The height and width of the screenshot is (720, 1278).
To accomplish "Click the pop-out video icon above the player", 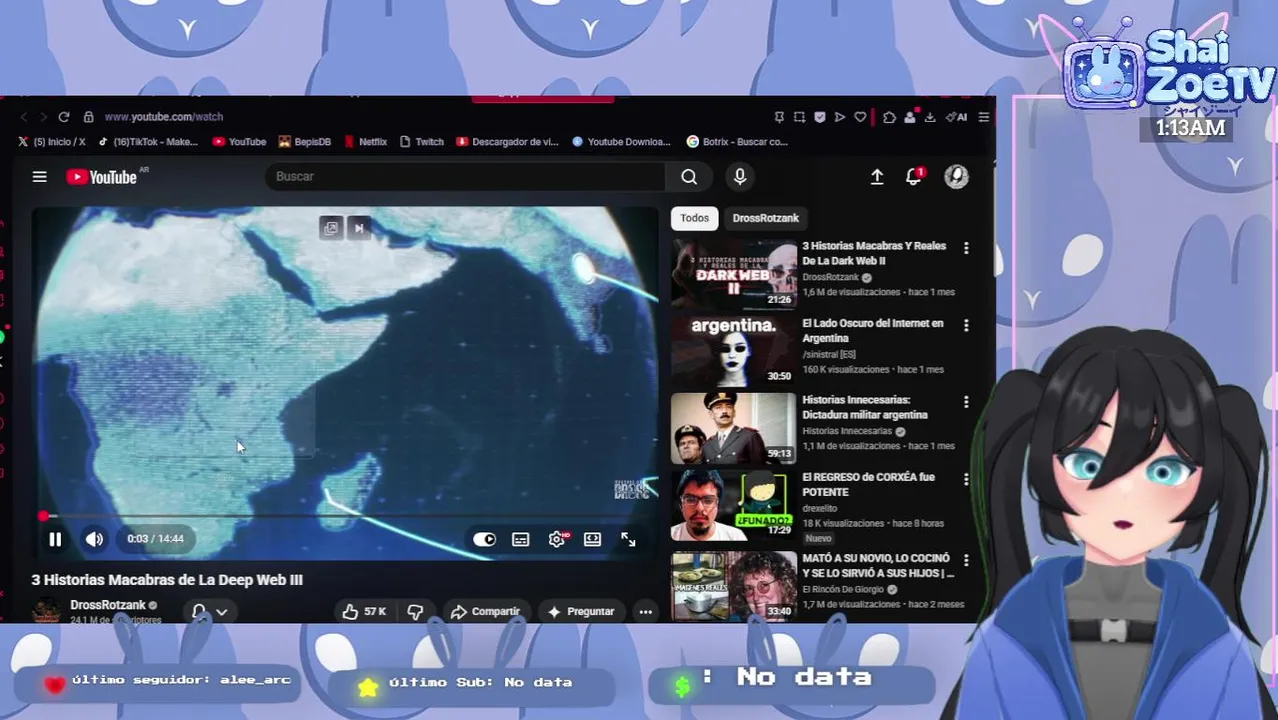I will pos(331,228).
